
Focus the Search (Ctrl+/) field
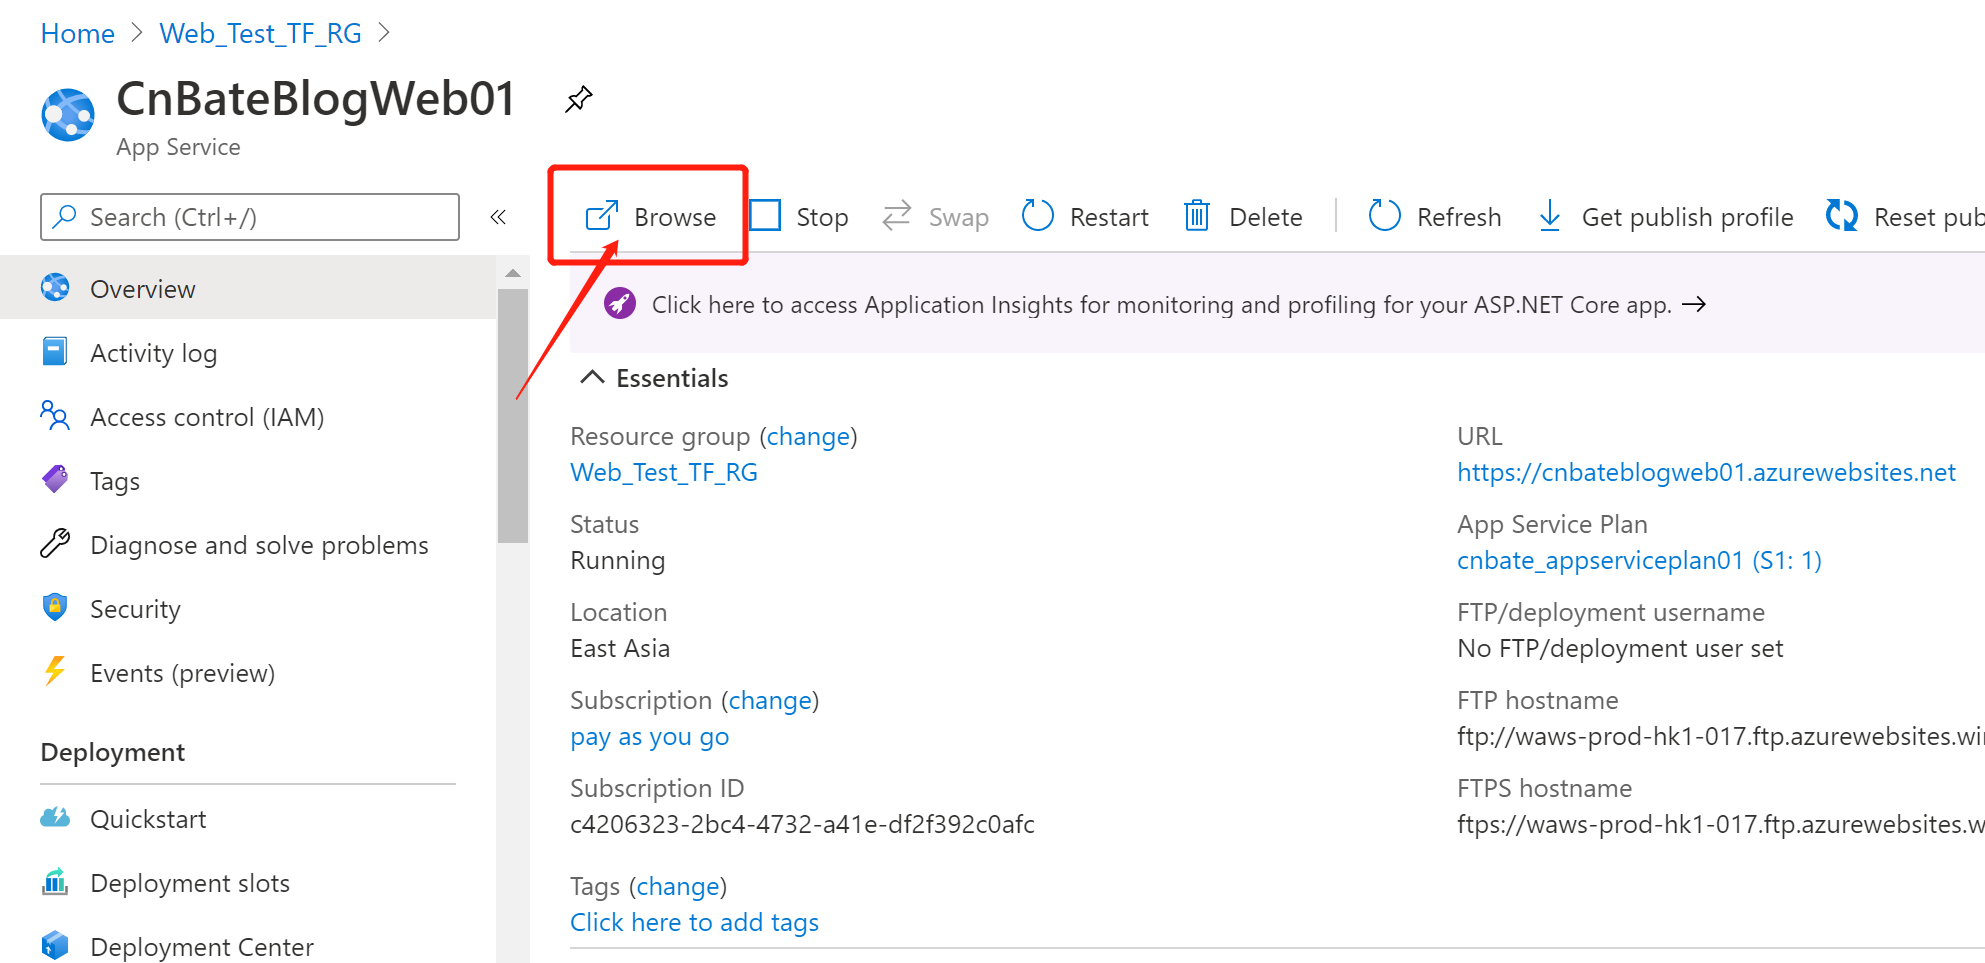(250, 217)
